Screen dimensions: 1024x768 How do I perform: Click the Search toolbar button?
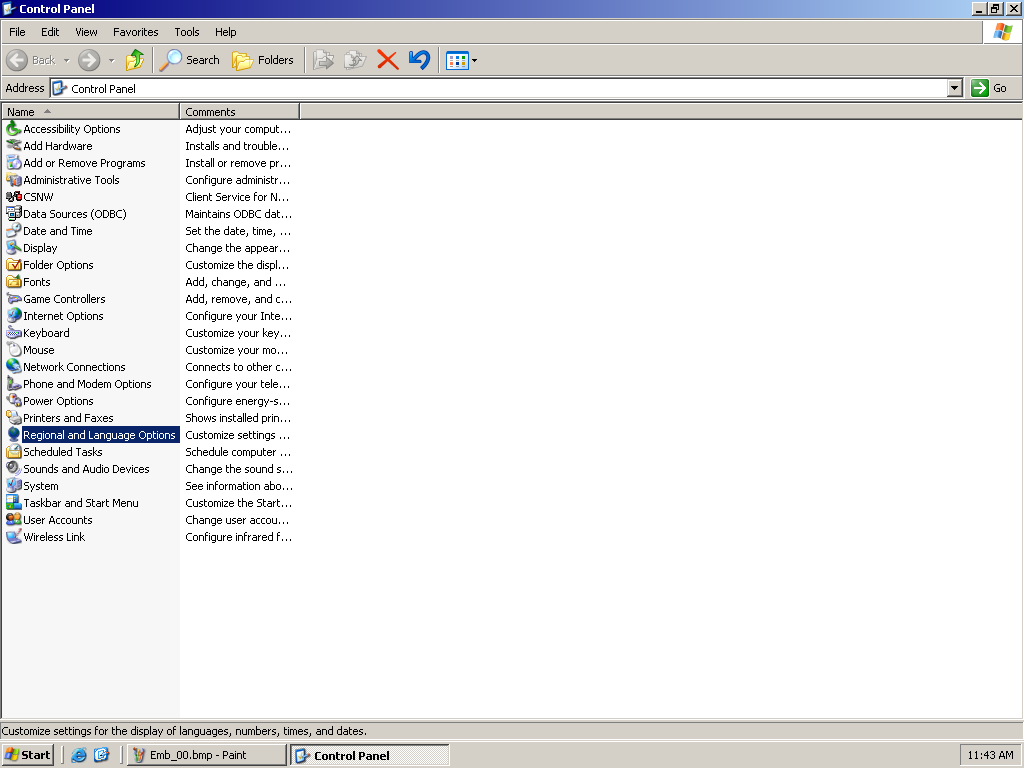[189, 60]
